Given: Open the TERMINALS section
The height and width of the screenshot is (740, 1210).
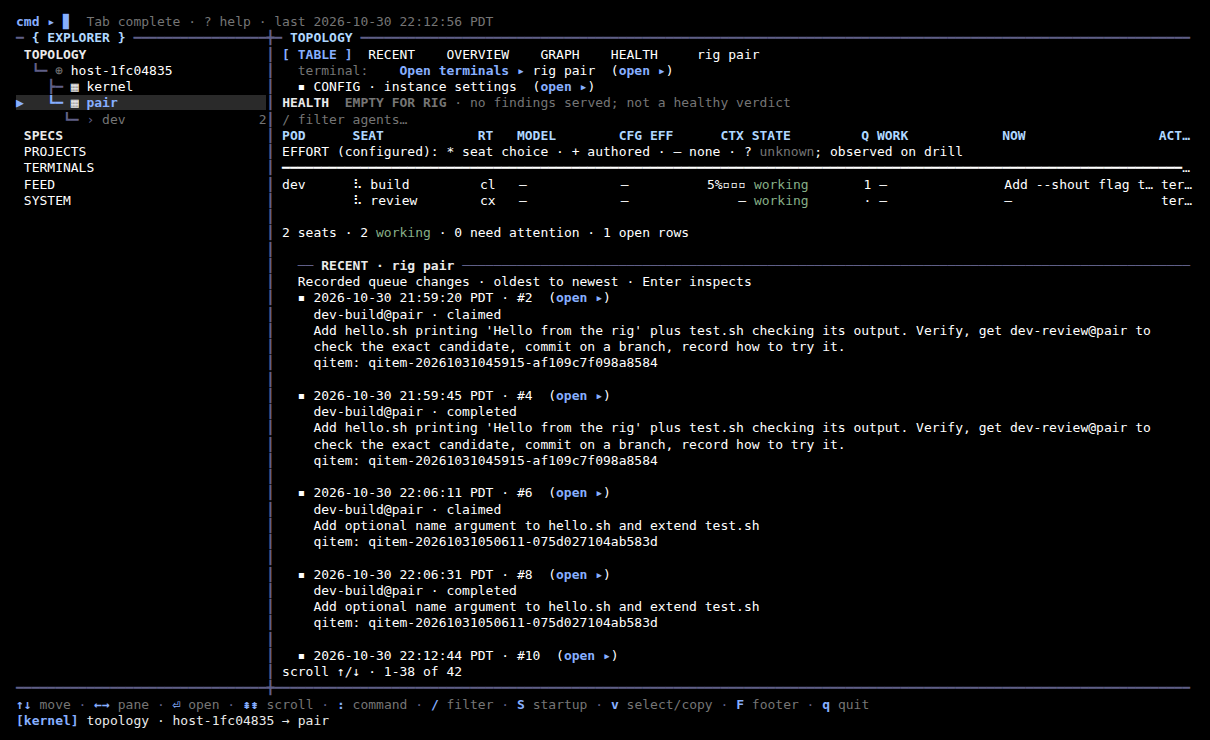Looking at the screenshot, I should [x=59, y=168].
